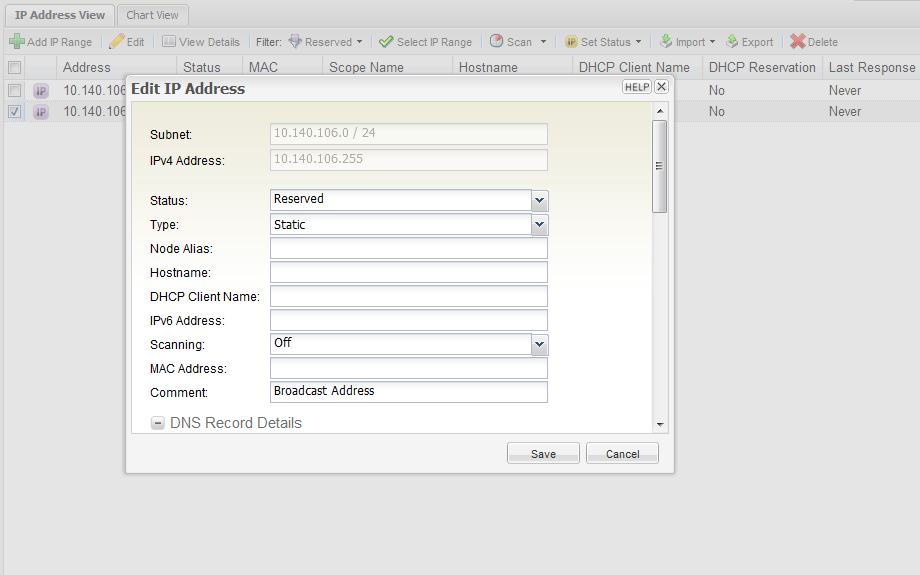The width and height of the screenshot is (920, 575).
Task: Click into the IPv6 Address field
Action: (408, 320)
